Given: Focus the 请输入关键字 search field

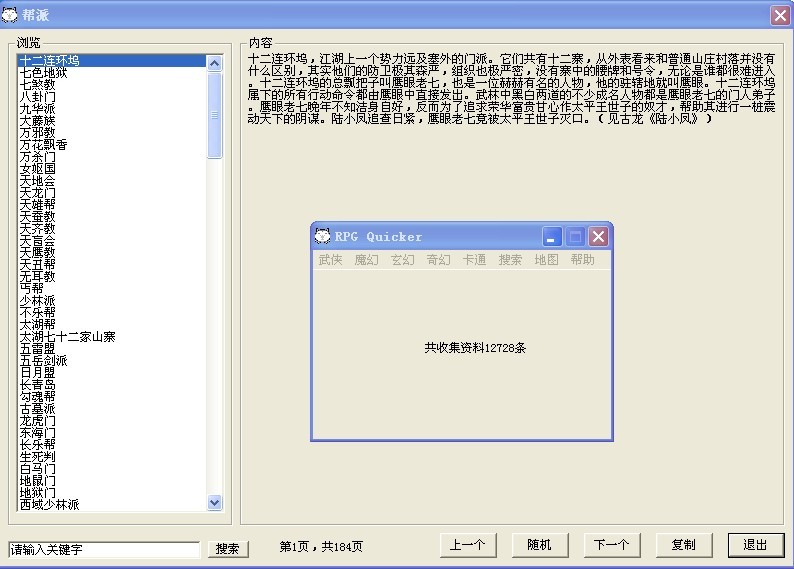Looking at the screenshot, I should [104, 550].
